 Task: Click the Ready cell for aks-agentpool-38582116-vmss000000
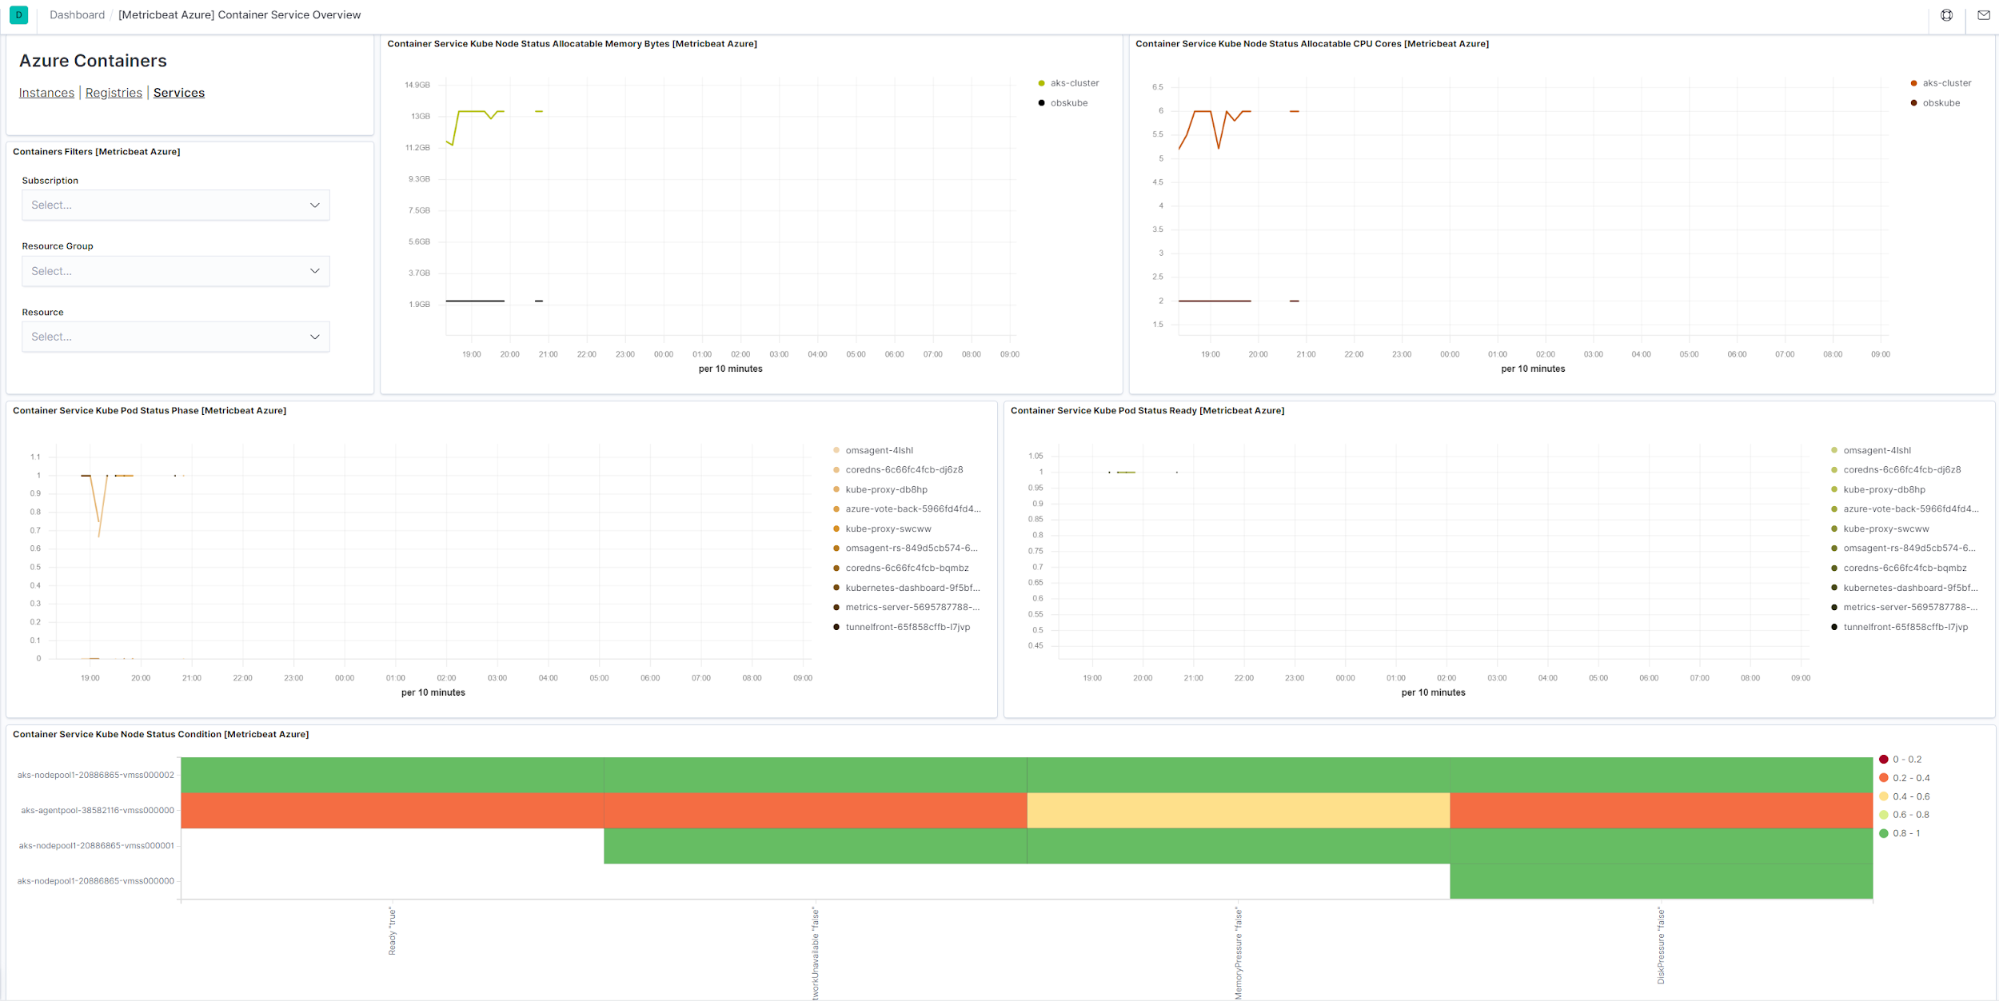click(x=392, y=811)
